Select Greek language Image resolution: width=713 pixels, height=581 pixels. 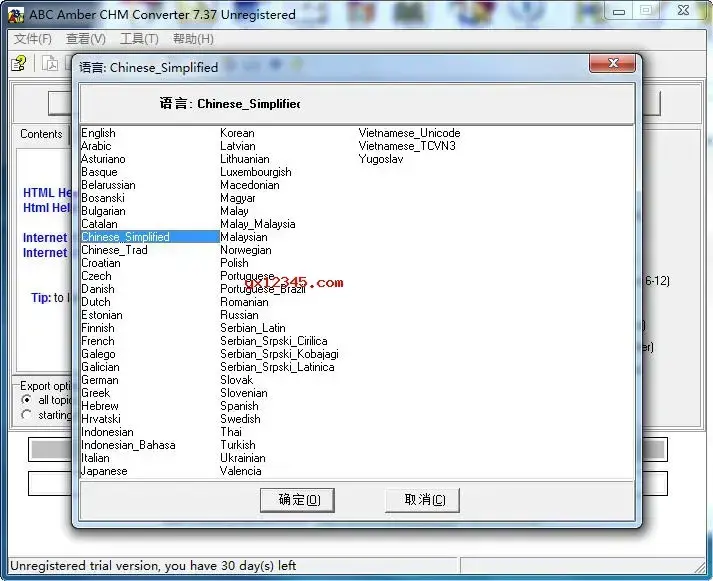(x=95, y=393)
